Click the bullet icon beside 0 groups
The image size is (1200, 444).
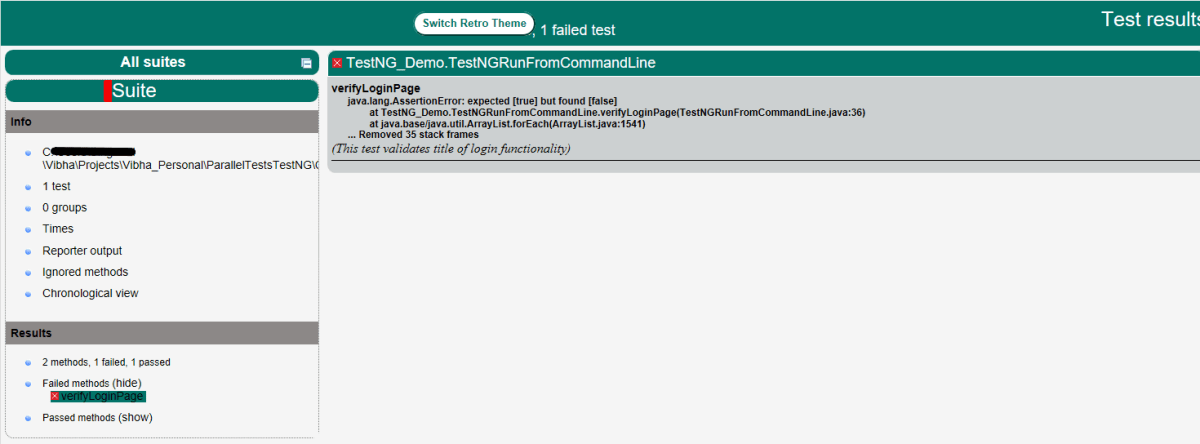(29, 209)
